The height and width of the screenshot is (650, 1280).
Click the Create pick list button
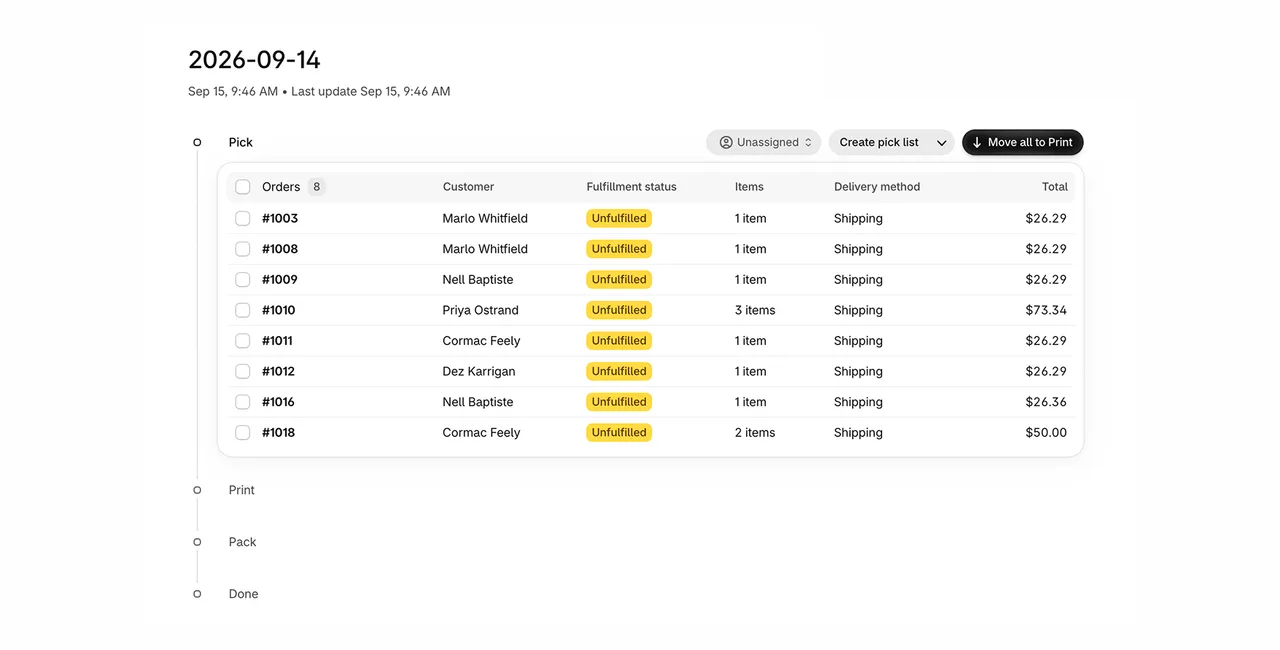[879, 142]
